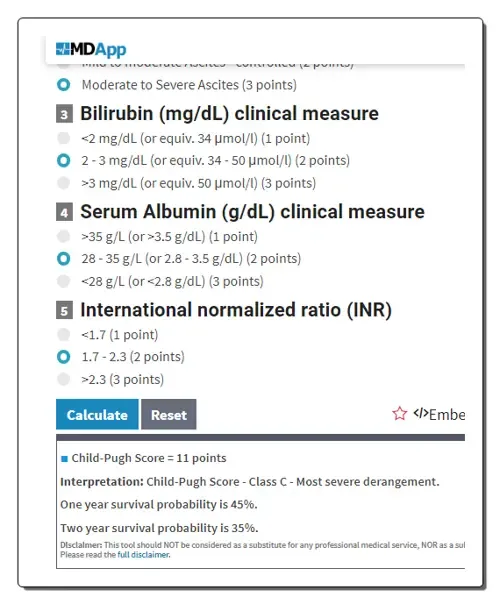Open the full disclaimer link
The image size is (500, 604).
(143, 555)
